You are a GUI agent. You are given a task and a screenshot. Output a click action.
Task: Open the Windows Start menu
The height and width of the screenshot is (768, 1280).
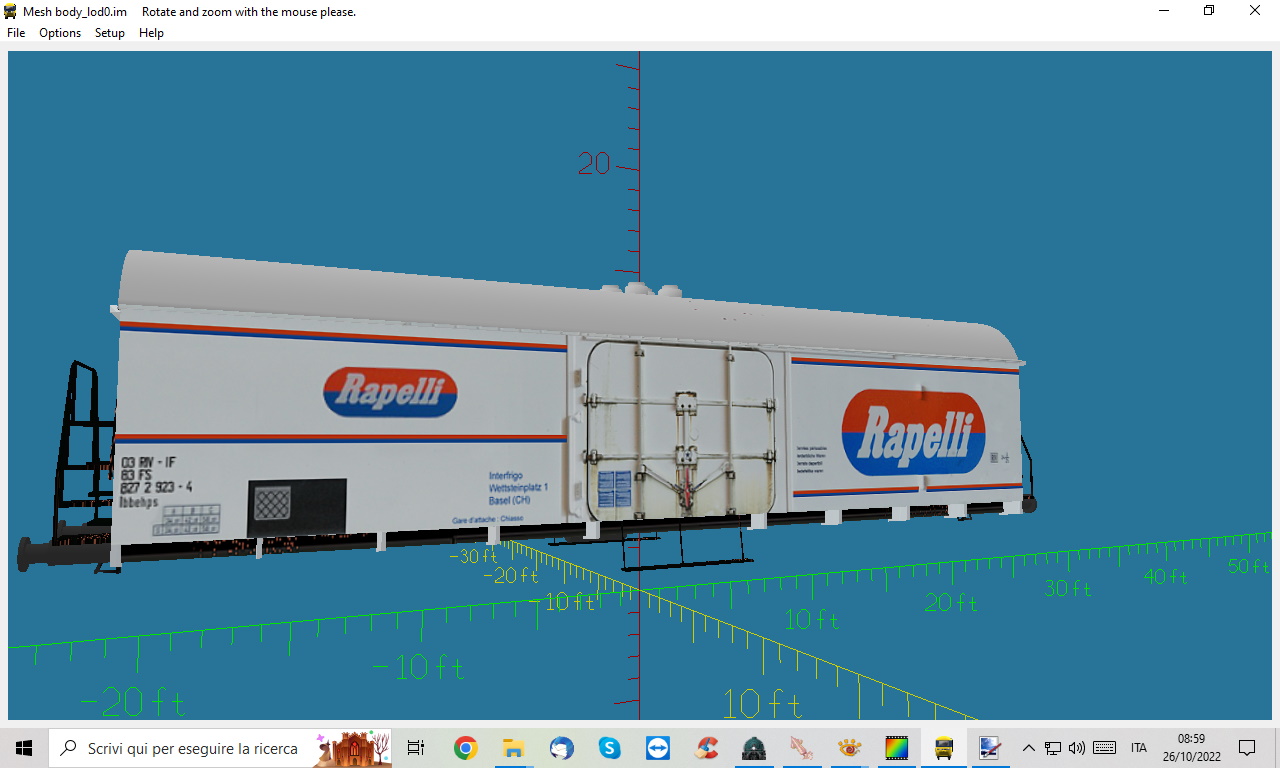coord(24,747)
